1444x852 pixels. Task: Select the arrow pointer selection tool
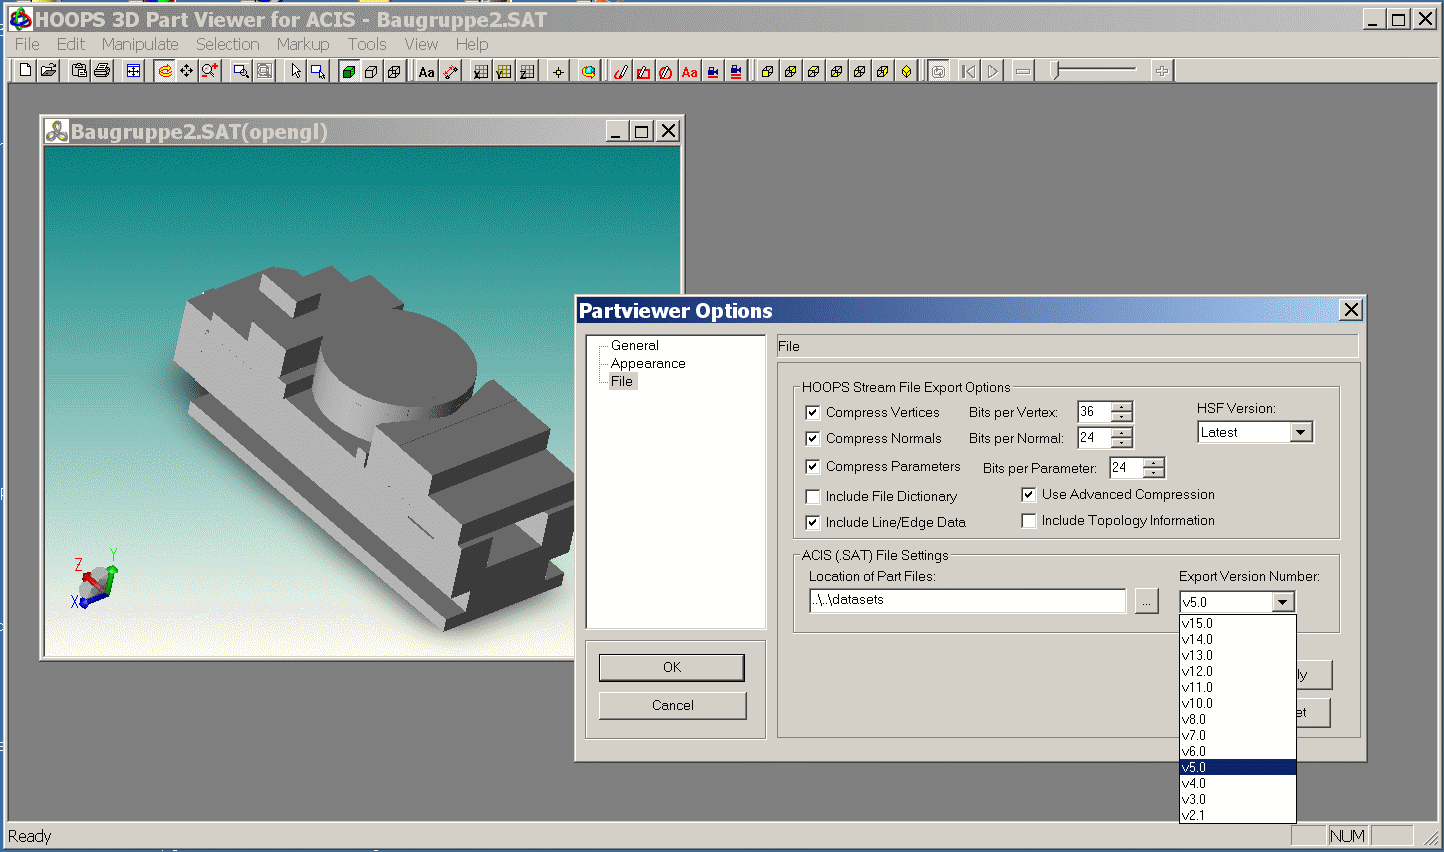pyautogui.click(x=296, y=71)
